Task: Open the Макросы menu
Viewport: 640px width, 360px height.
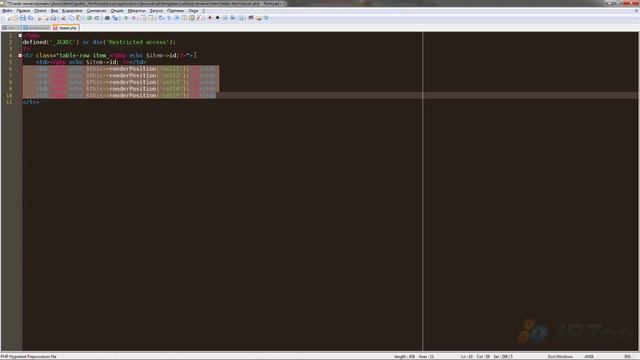Action: tap(136, 11)
